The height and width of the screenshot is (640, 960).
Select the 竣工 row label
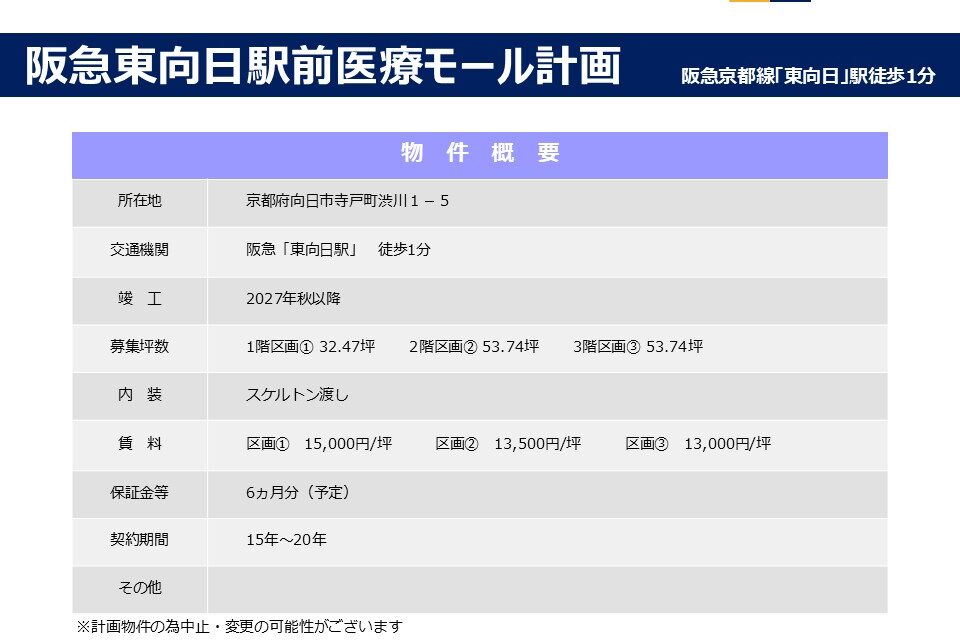140,299
